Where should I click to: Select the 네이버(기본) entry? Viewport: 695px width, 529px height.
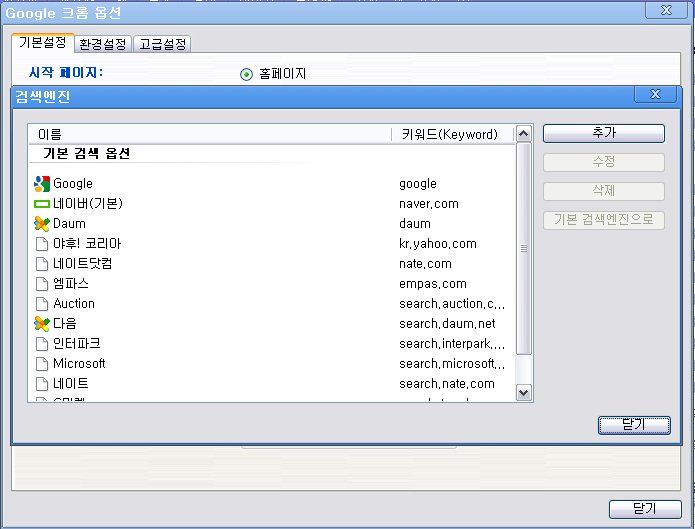(88, 204)
